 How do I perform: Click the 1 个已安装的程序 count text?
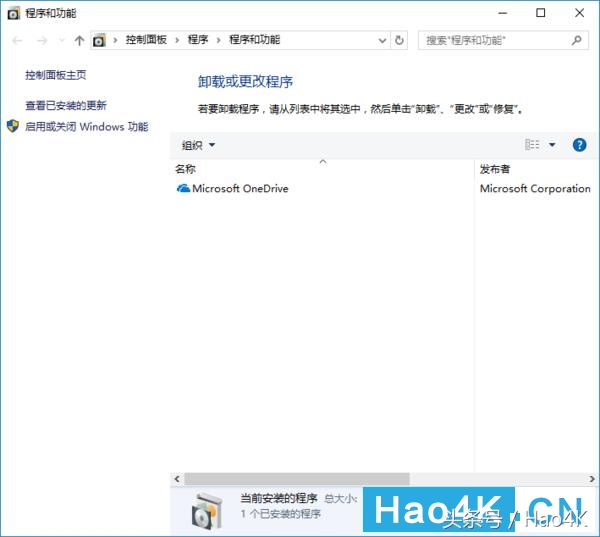point(280,514)
